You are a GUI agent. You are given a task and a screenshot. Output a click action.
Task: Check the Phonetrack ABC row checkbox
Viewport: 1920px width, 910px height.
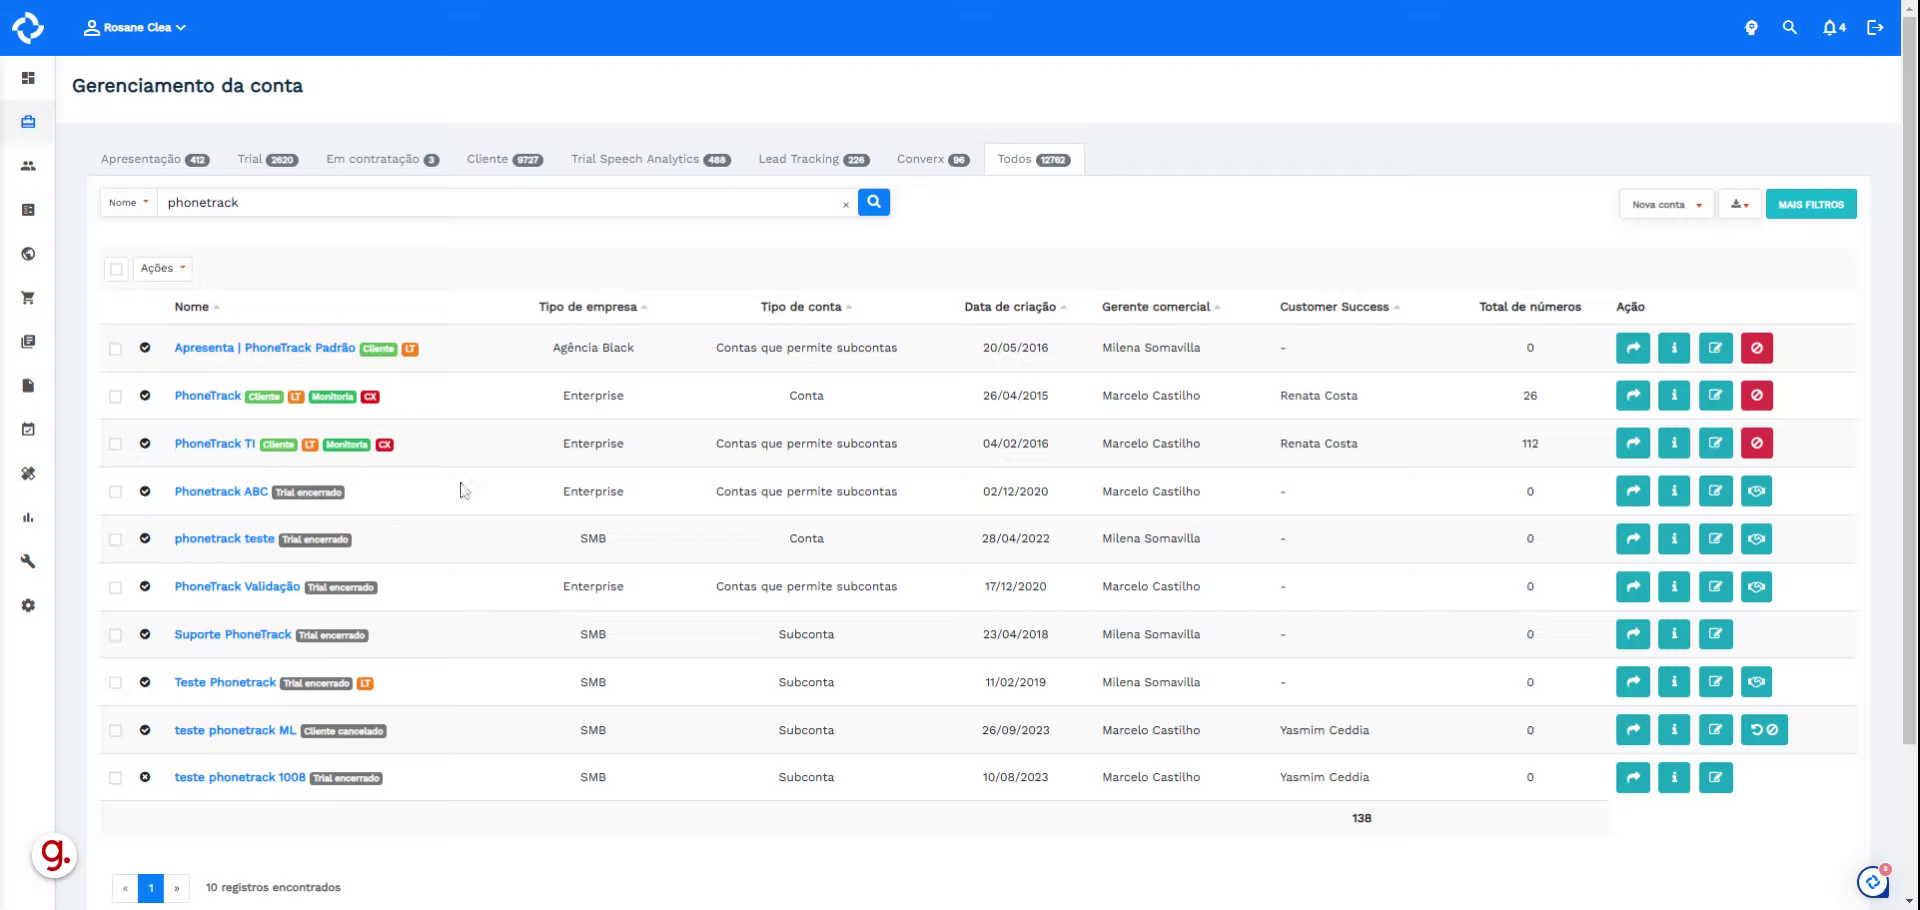pos(116,492)
